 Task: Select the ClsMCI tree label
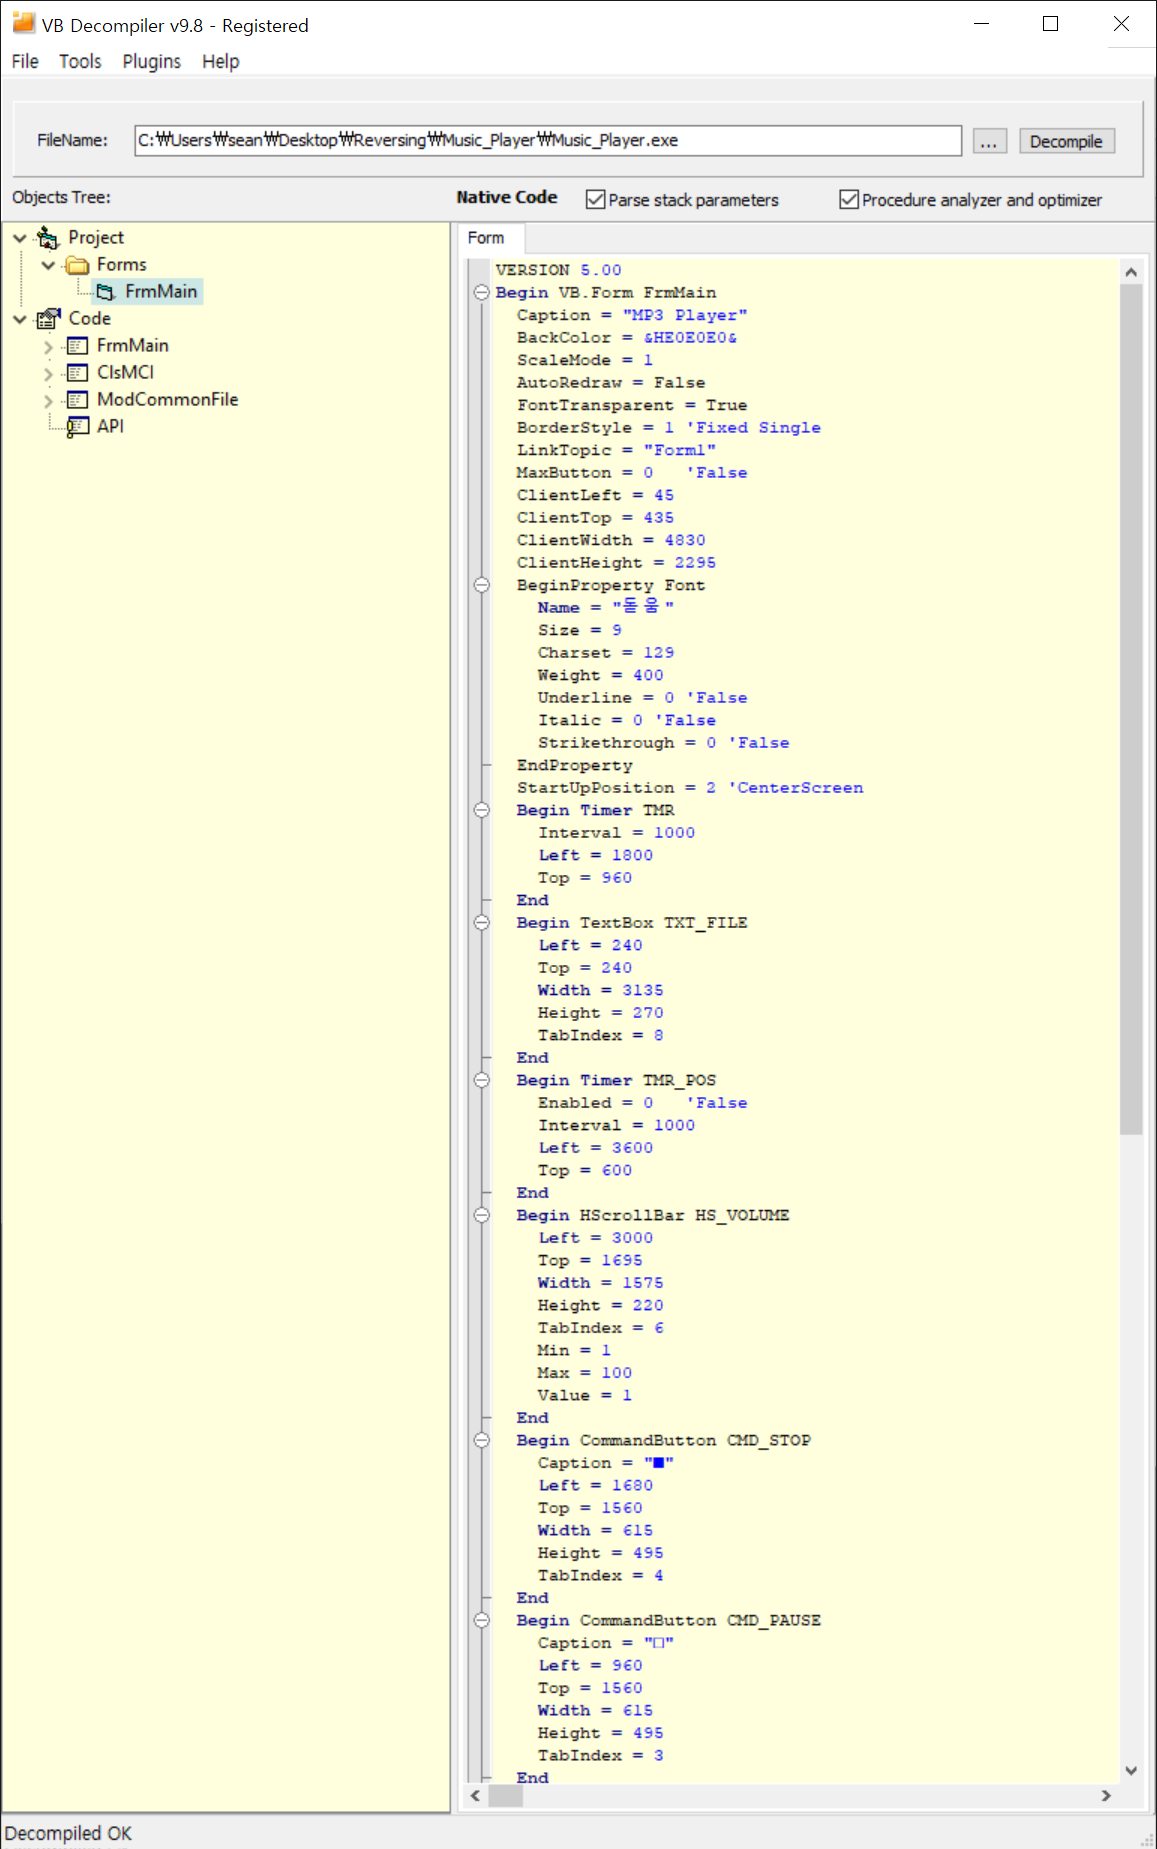(x=125, y=373)
